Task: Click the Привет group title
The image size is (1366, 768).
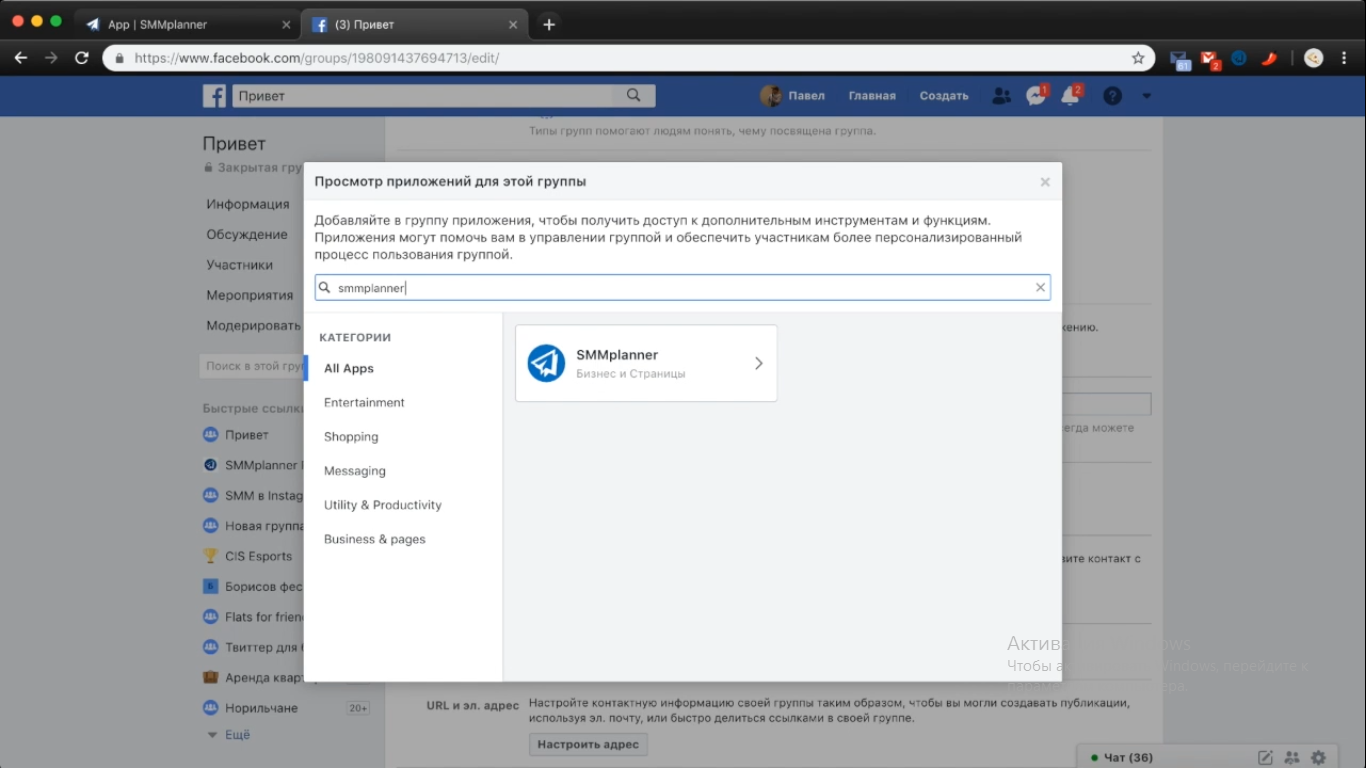Action: pos(234,143)
